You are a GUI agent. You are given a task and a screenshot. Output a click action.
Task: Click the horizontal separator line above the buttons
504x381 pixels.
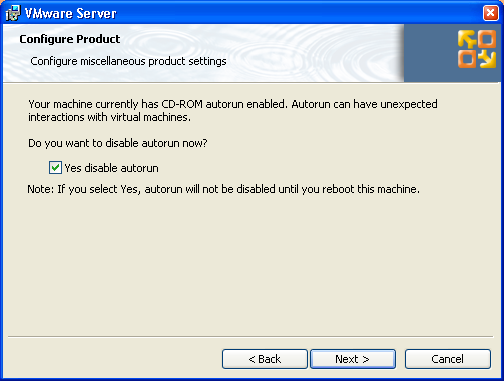click(x=250, y=337)
